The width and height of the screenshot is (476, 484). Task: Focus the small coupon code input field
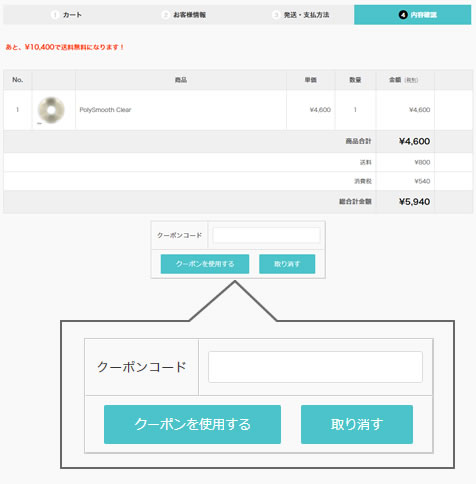click(x=266, y=235)
